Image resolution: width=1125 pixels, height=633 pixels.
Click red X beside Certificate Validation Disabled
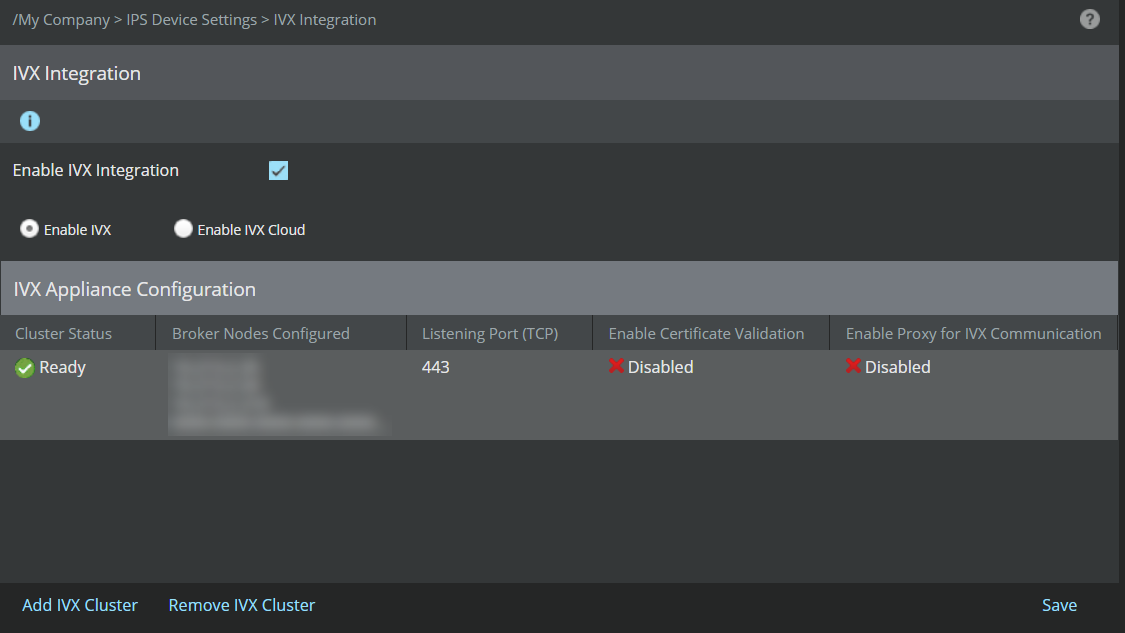point(616,366)
